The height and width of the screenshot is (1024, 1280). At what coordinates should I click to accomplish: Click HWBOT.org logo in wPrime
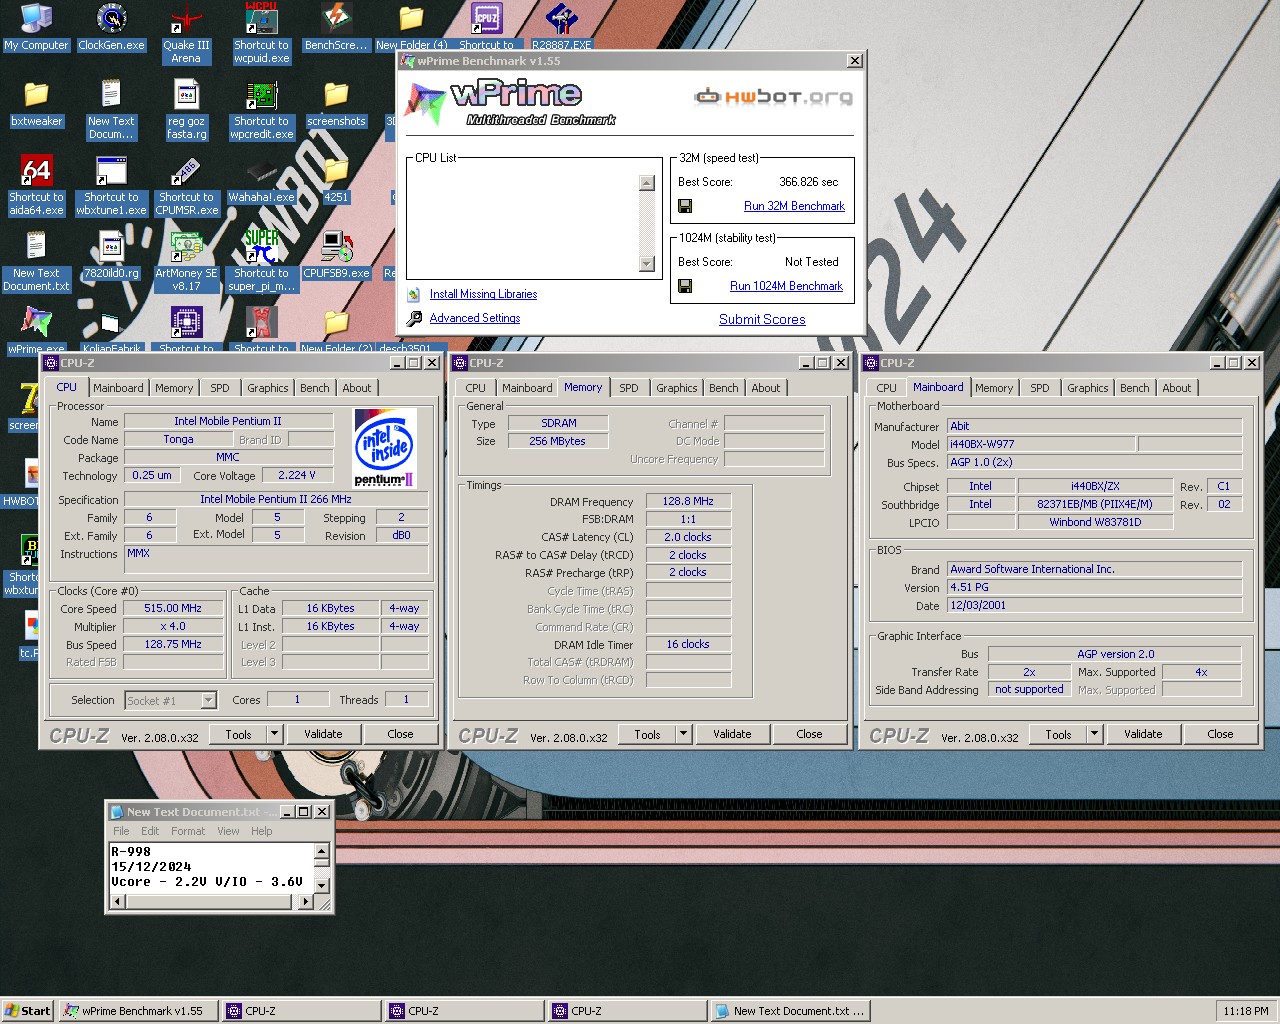pos(774,97)
